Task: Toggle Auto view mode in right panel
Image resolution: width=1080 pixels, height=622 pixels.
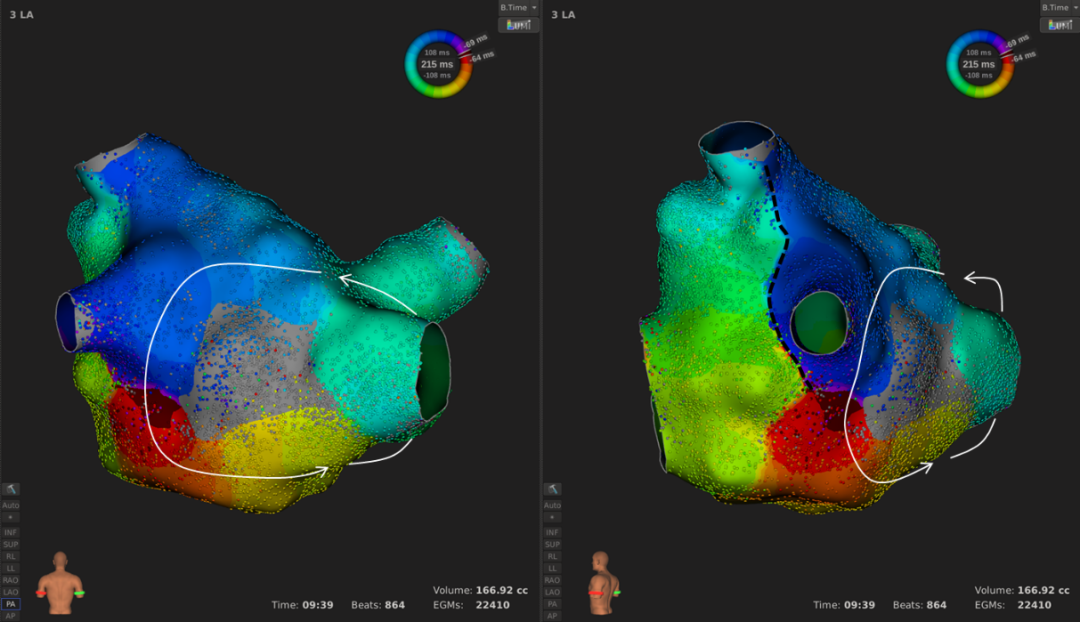Action: (x=553, y=505)
